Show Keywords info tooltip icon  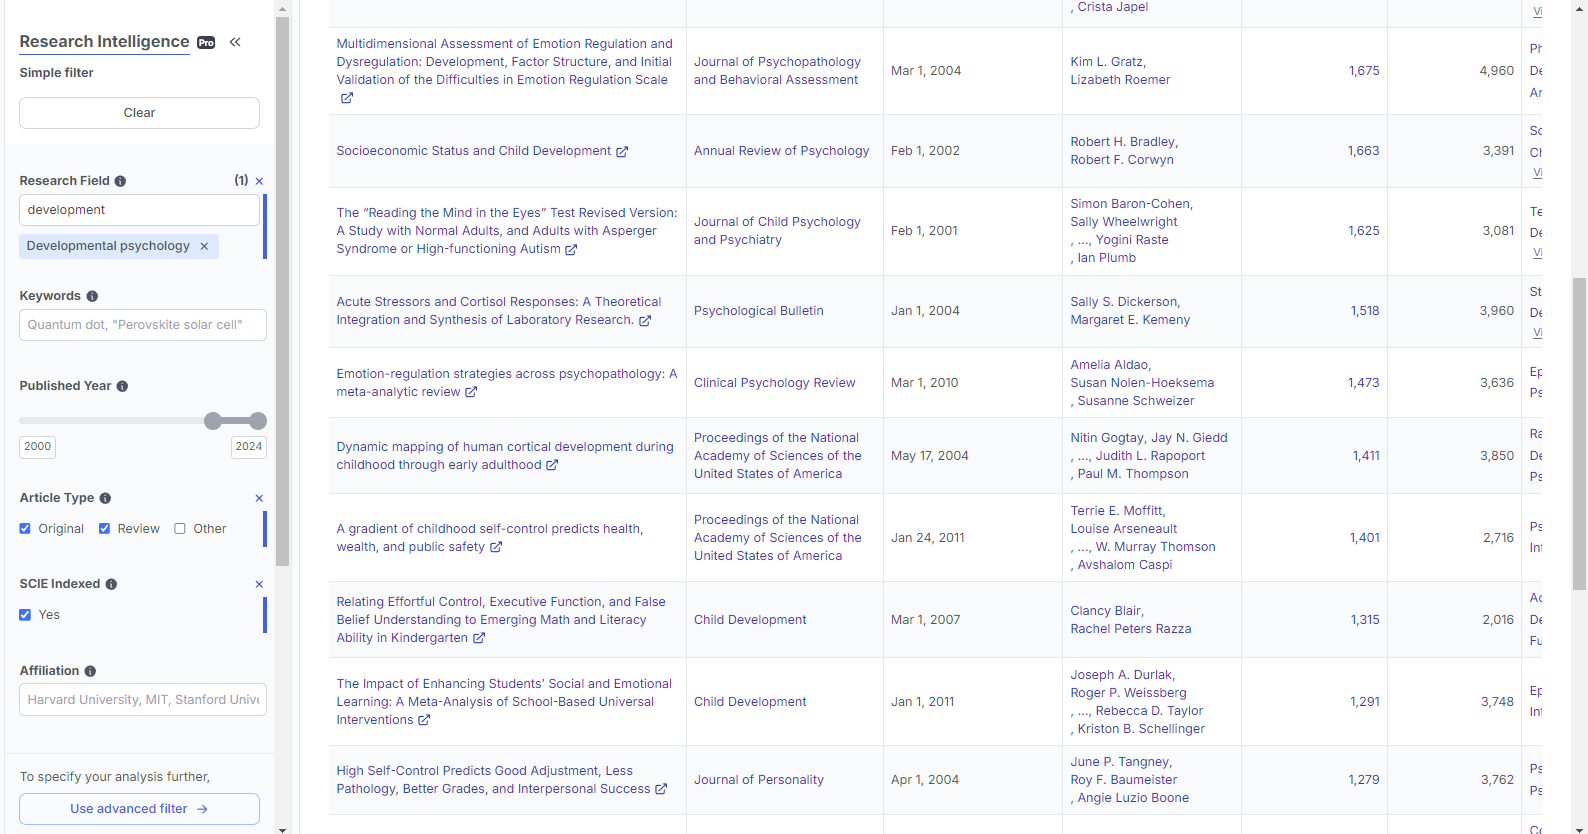(92, 296)
